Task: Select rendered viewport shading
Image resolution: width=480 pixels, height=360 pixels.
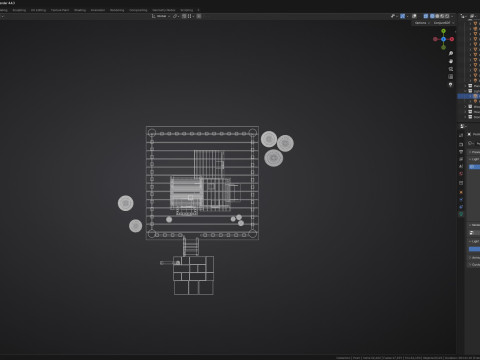Action: coord(447,16)
